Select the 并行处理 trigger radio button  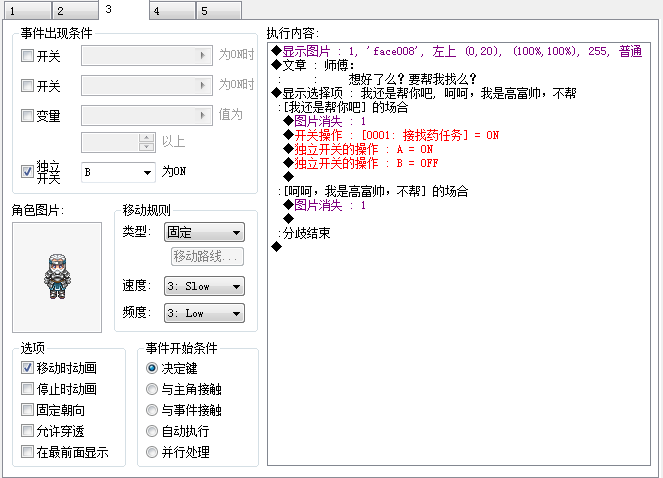[x=152, y=452]
